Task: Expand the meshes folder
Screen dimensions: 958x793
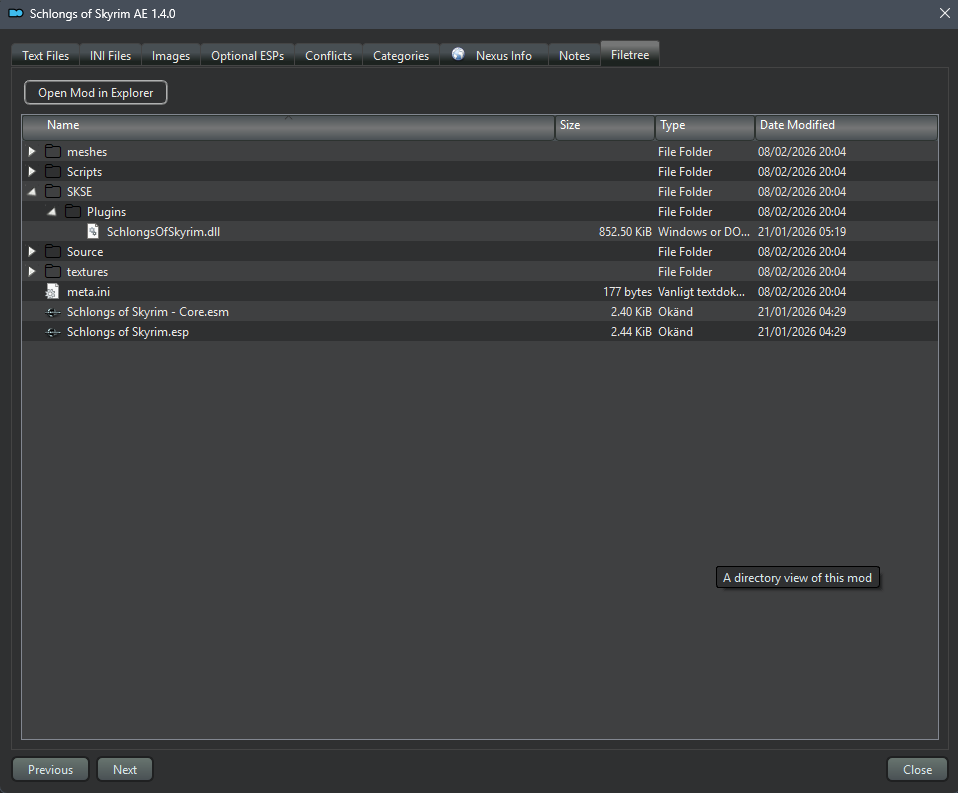Action: 32,151
